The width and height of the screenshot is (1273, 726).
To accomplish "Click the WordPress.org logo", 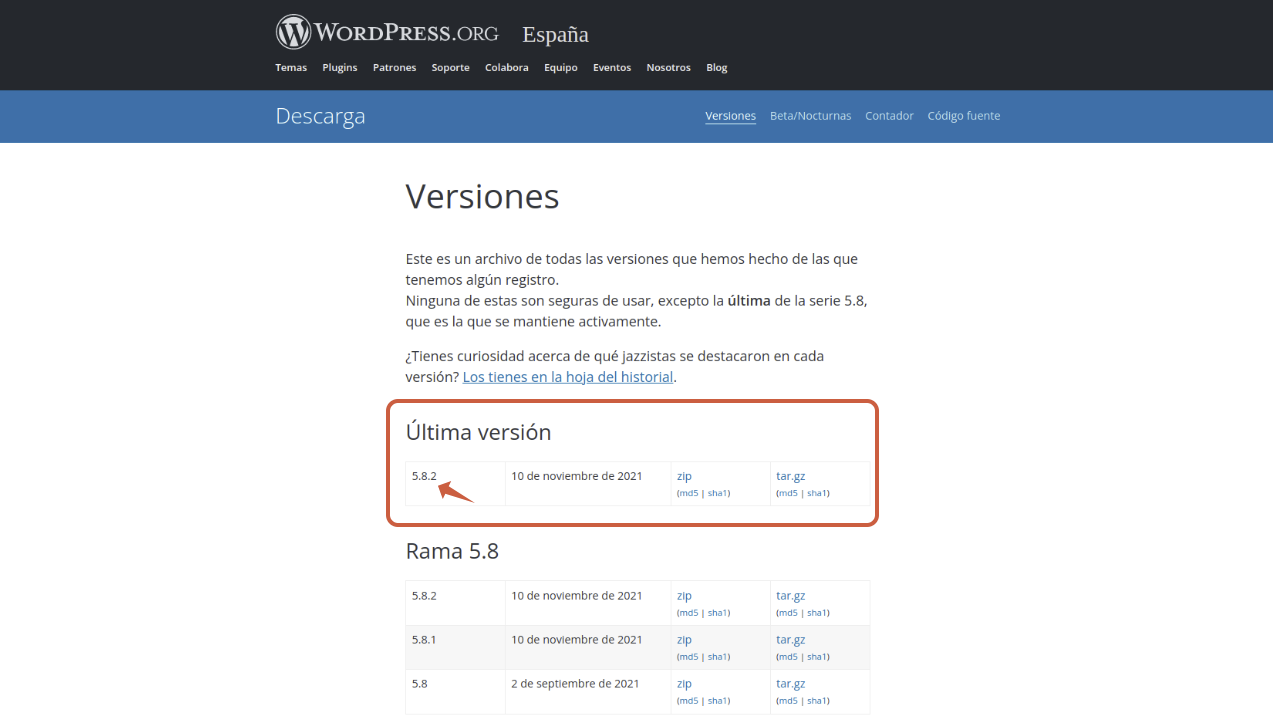I will click(387, 32).
